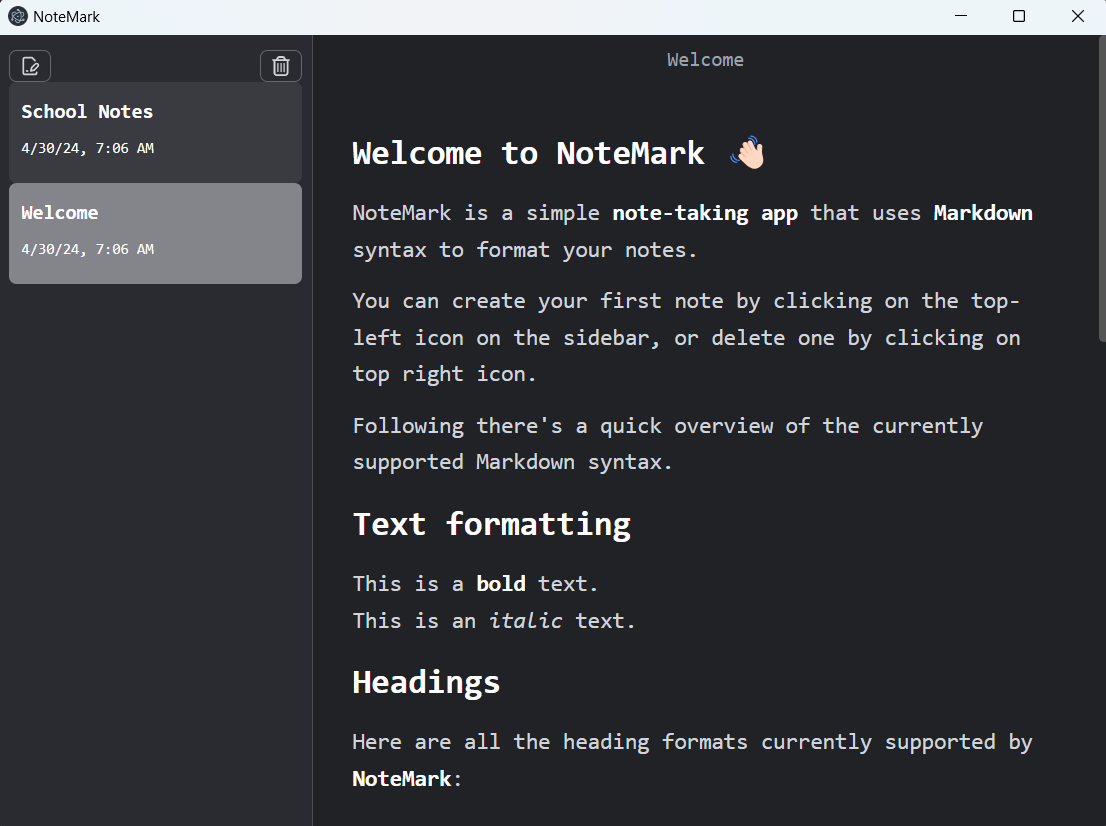Screen dimensions: 1106x826
Task: Click the paragraph starting 'You can create your first note'
Action: click(x=686, y=338)
